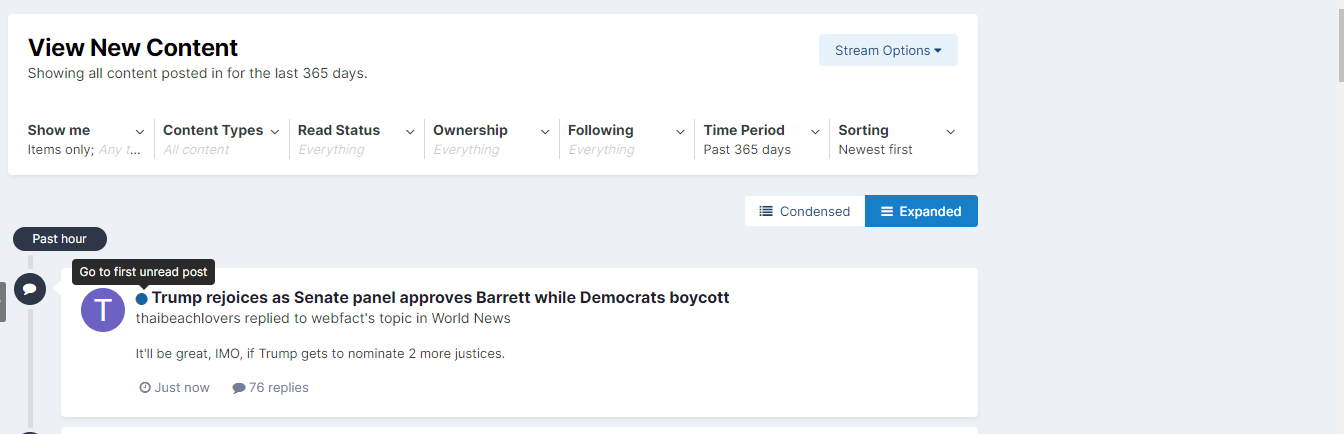Viewport: 1344px width, 434px height.
Task: Open the Stream Options dropdown
Action: pyautogui.click(x=888, y=50)
